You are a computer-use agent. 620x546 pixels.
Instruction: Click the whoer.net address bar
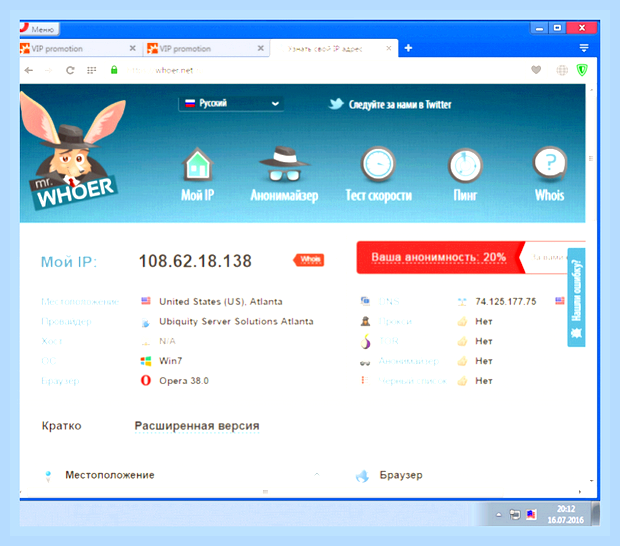point(316,70)
